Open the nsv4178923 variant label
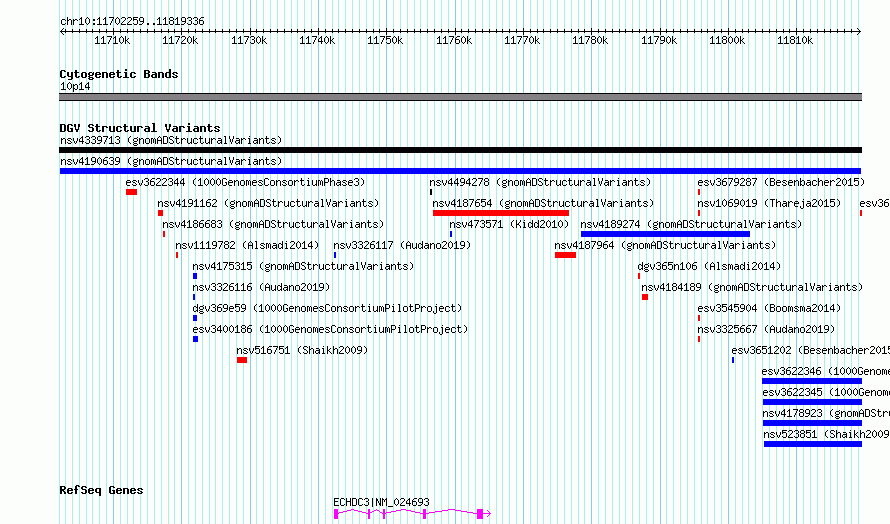The height and width of the screenshot is (524, 890). click(x=826, y=413)
